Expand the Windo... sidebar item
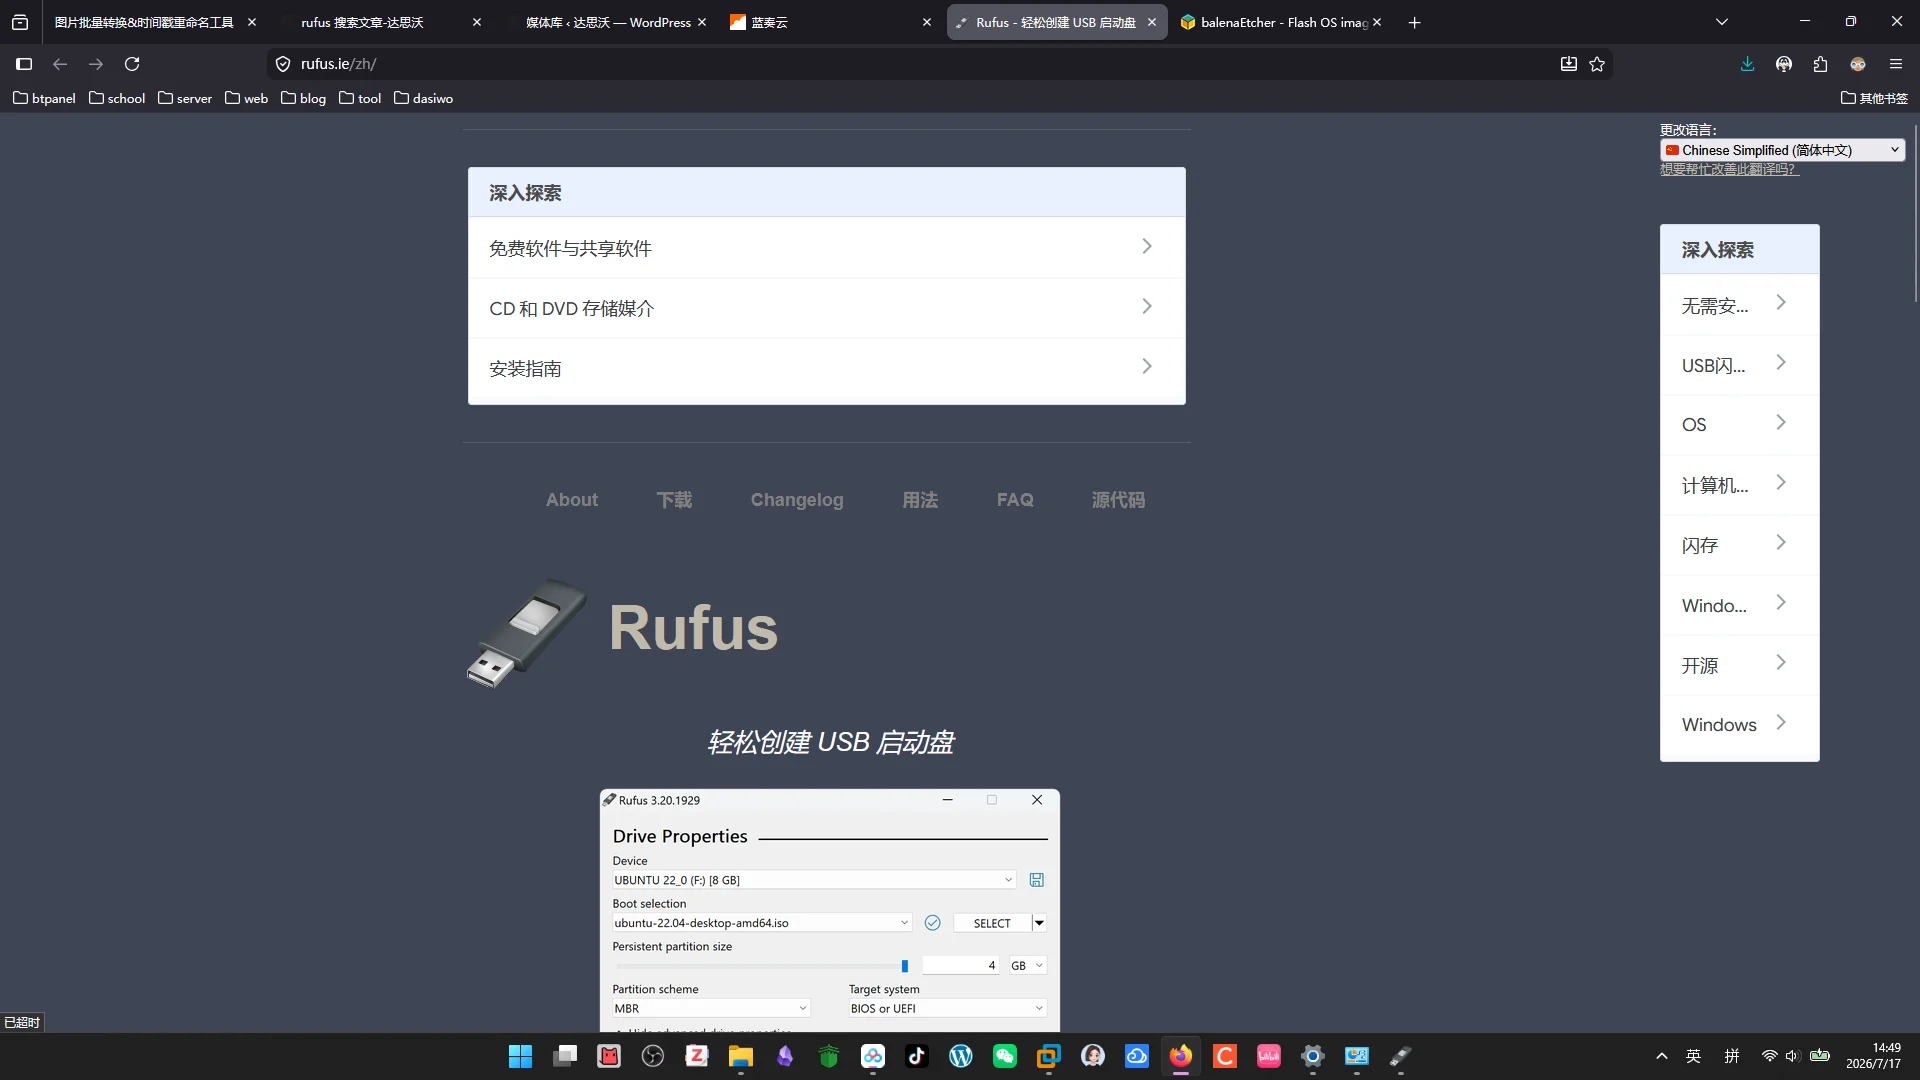This screenshot has width=1920, height=1080. point(1739,605)
